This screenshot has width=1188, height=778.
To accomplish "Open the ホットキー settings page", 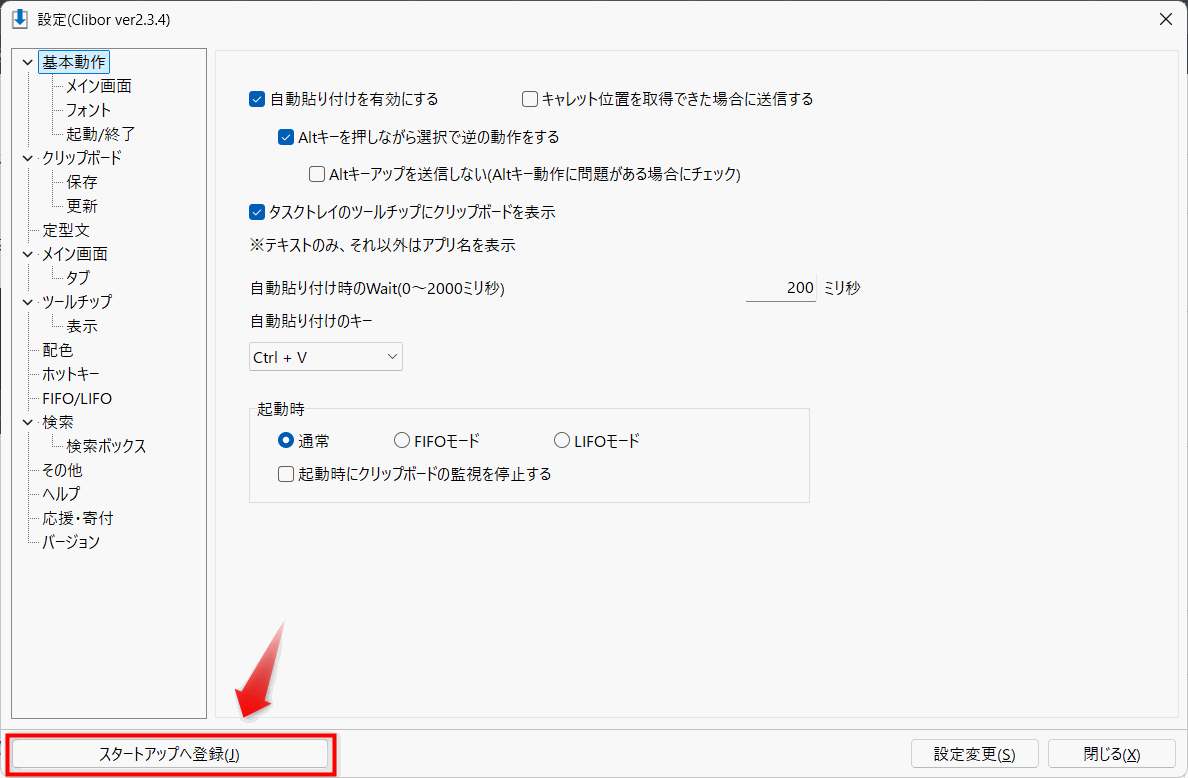I will (71, 374).
